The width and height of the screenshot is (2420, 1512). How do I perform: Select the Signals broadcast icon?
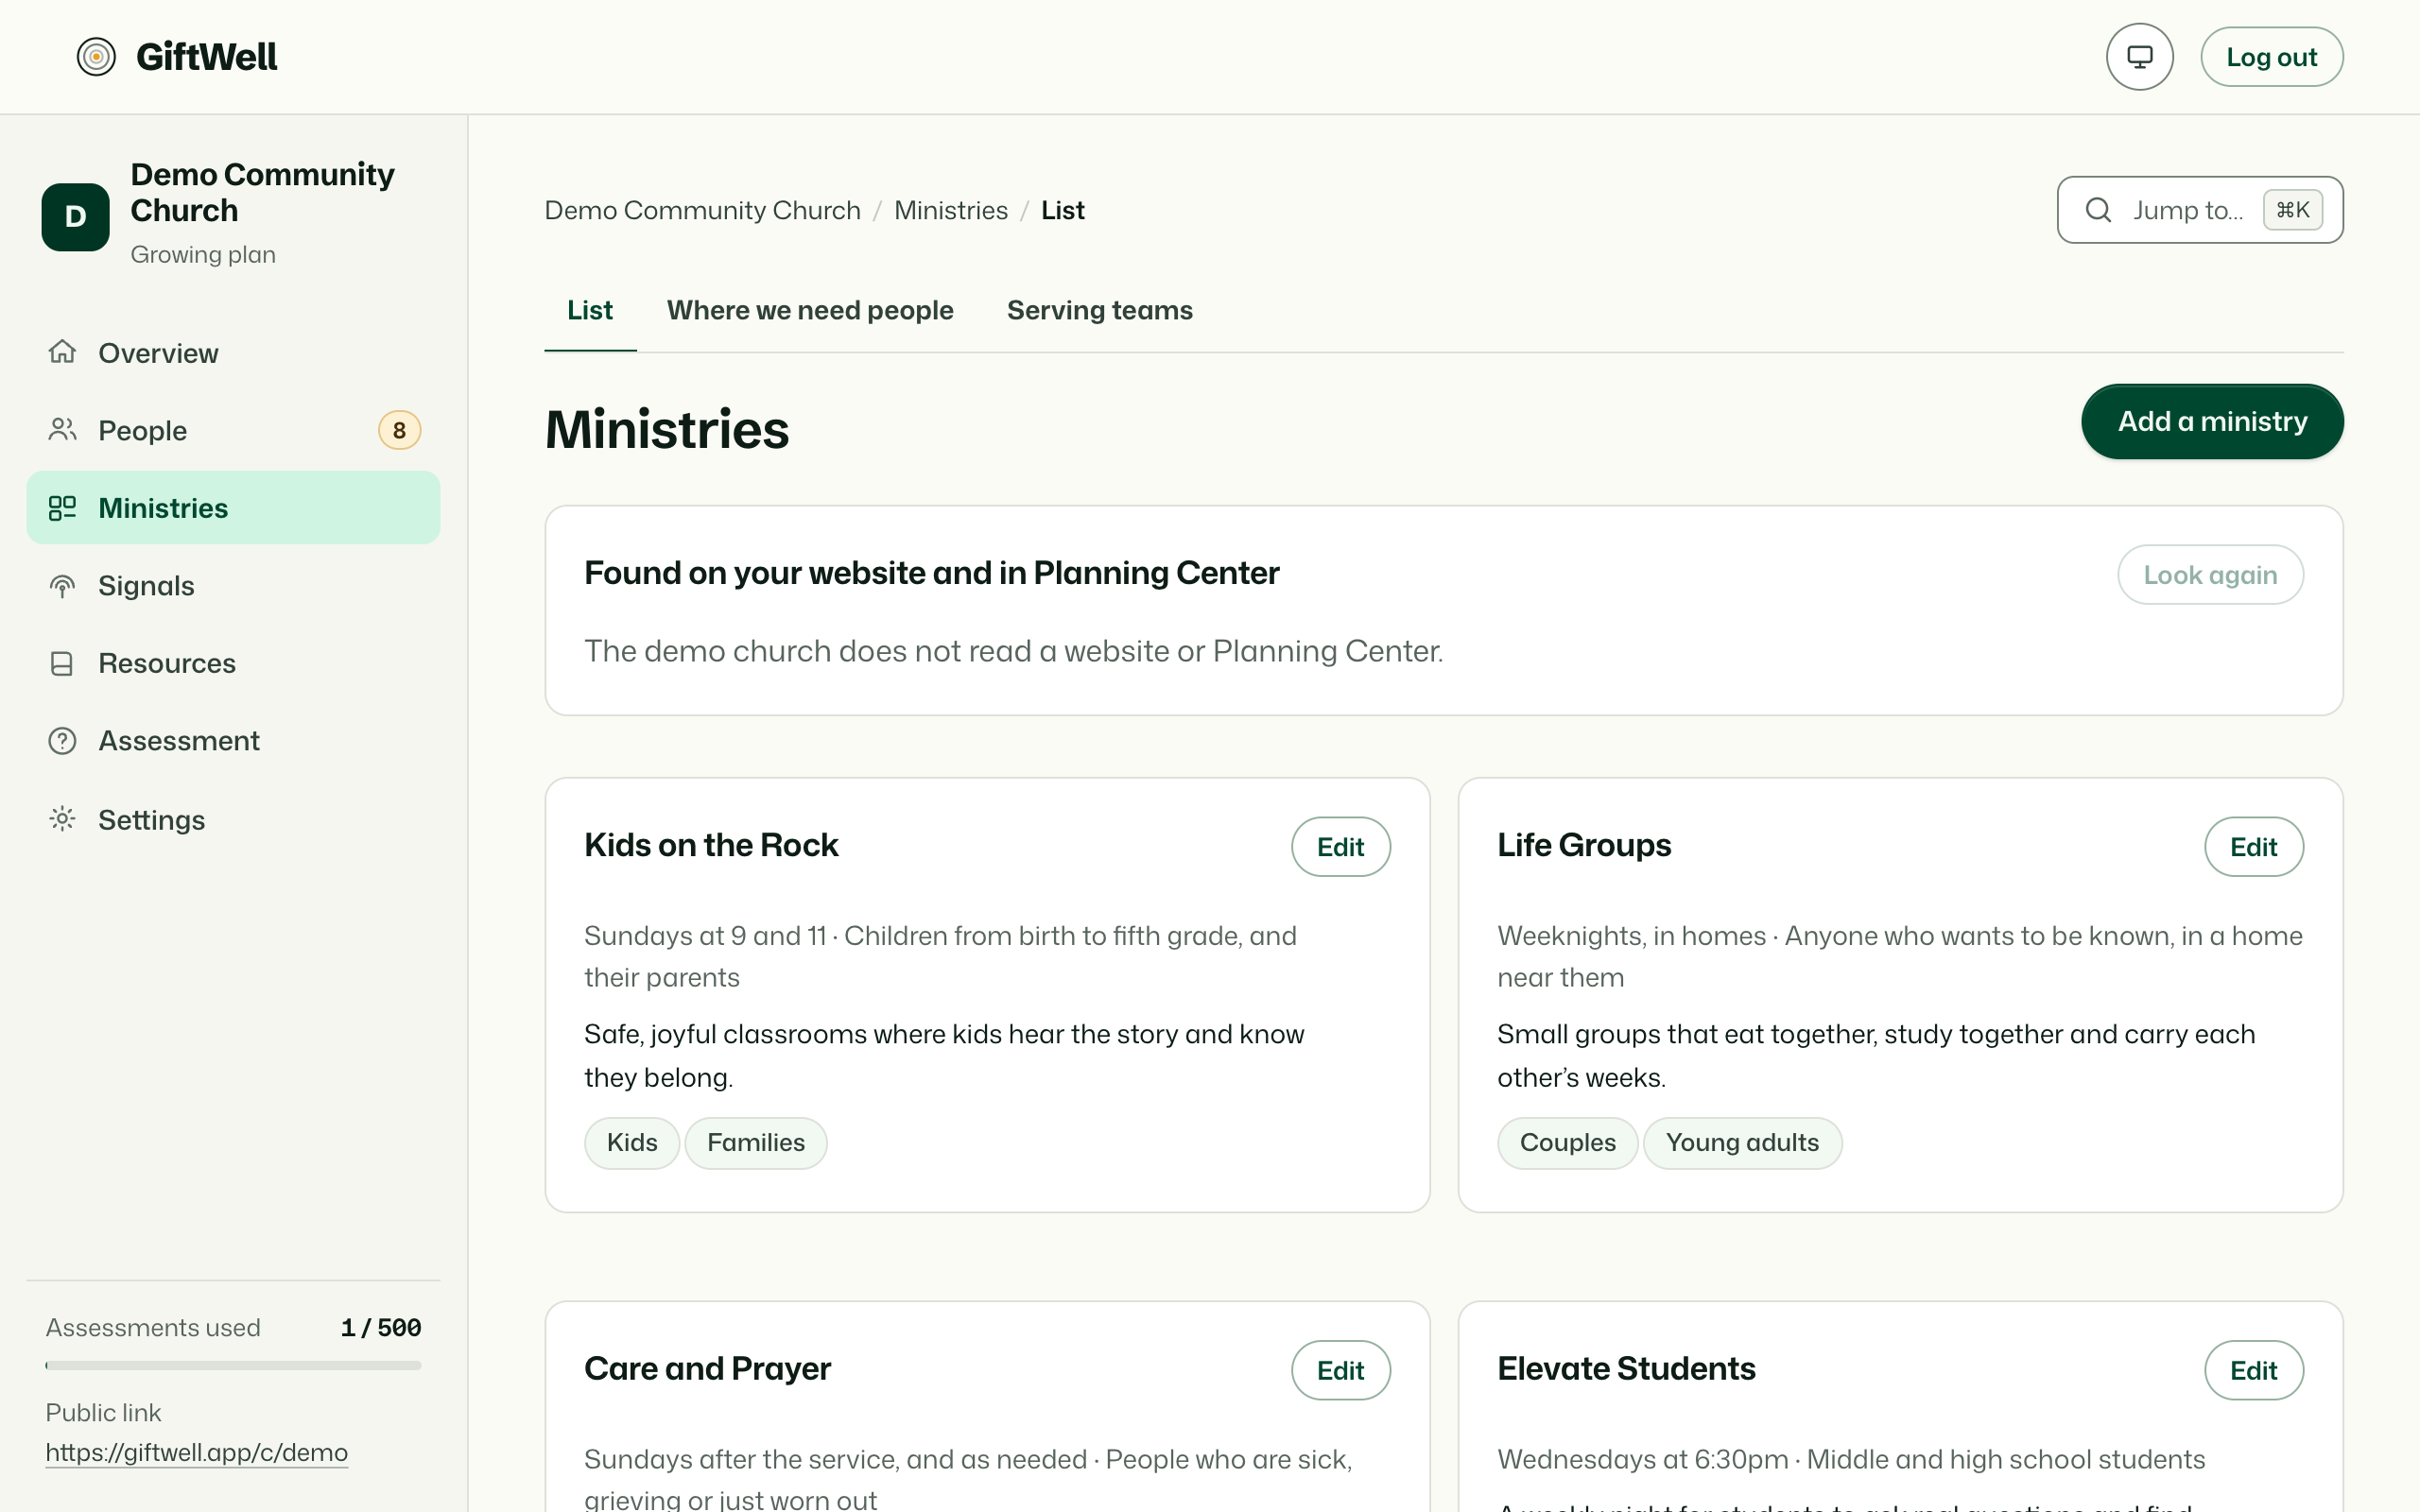62,586
